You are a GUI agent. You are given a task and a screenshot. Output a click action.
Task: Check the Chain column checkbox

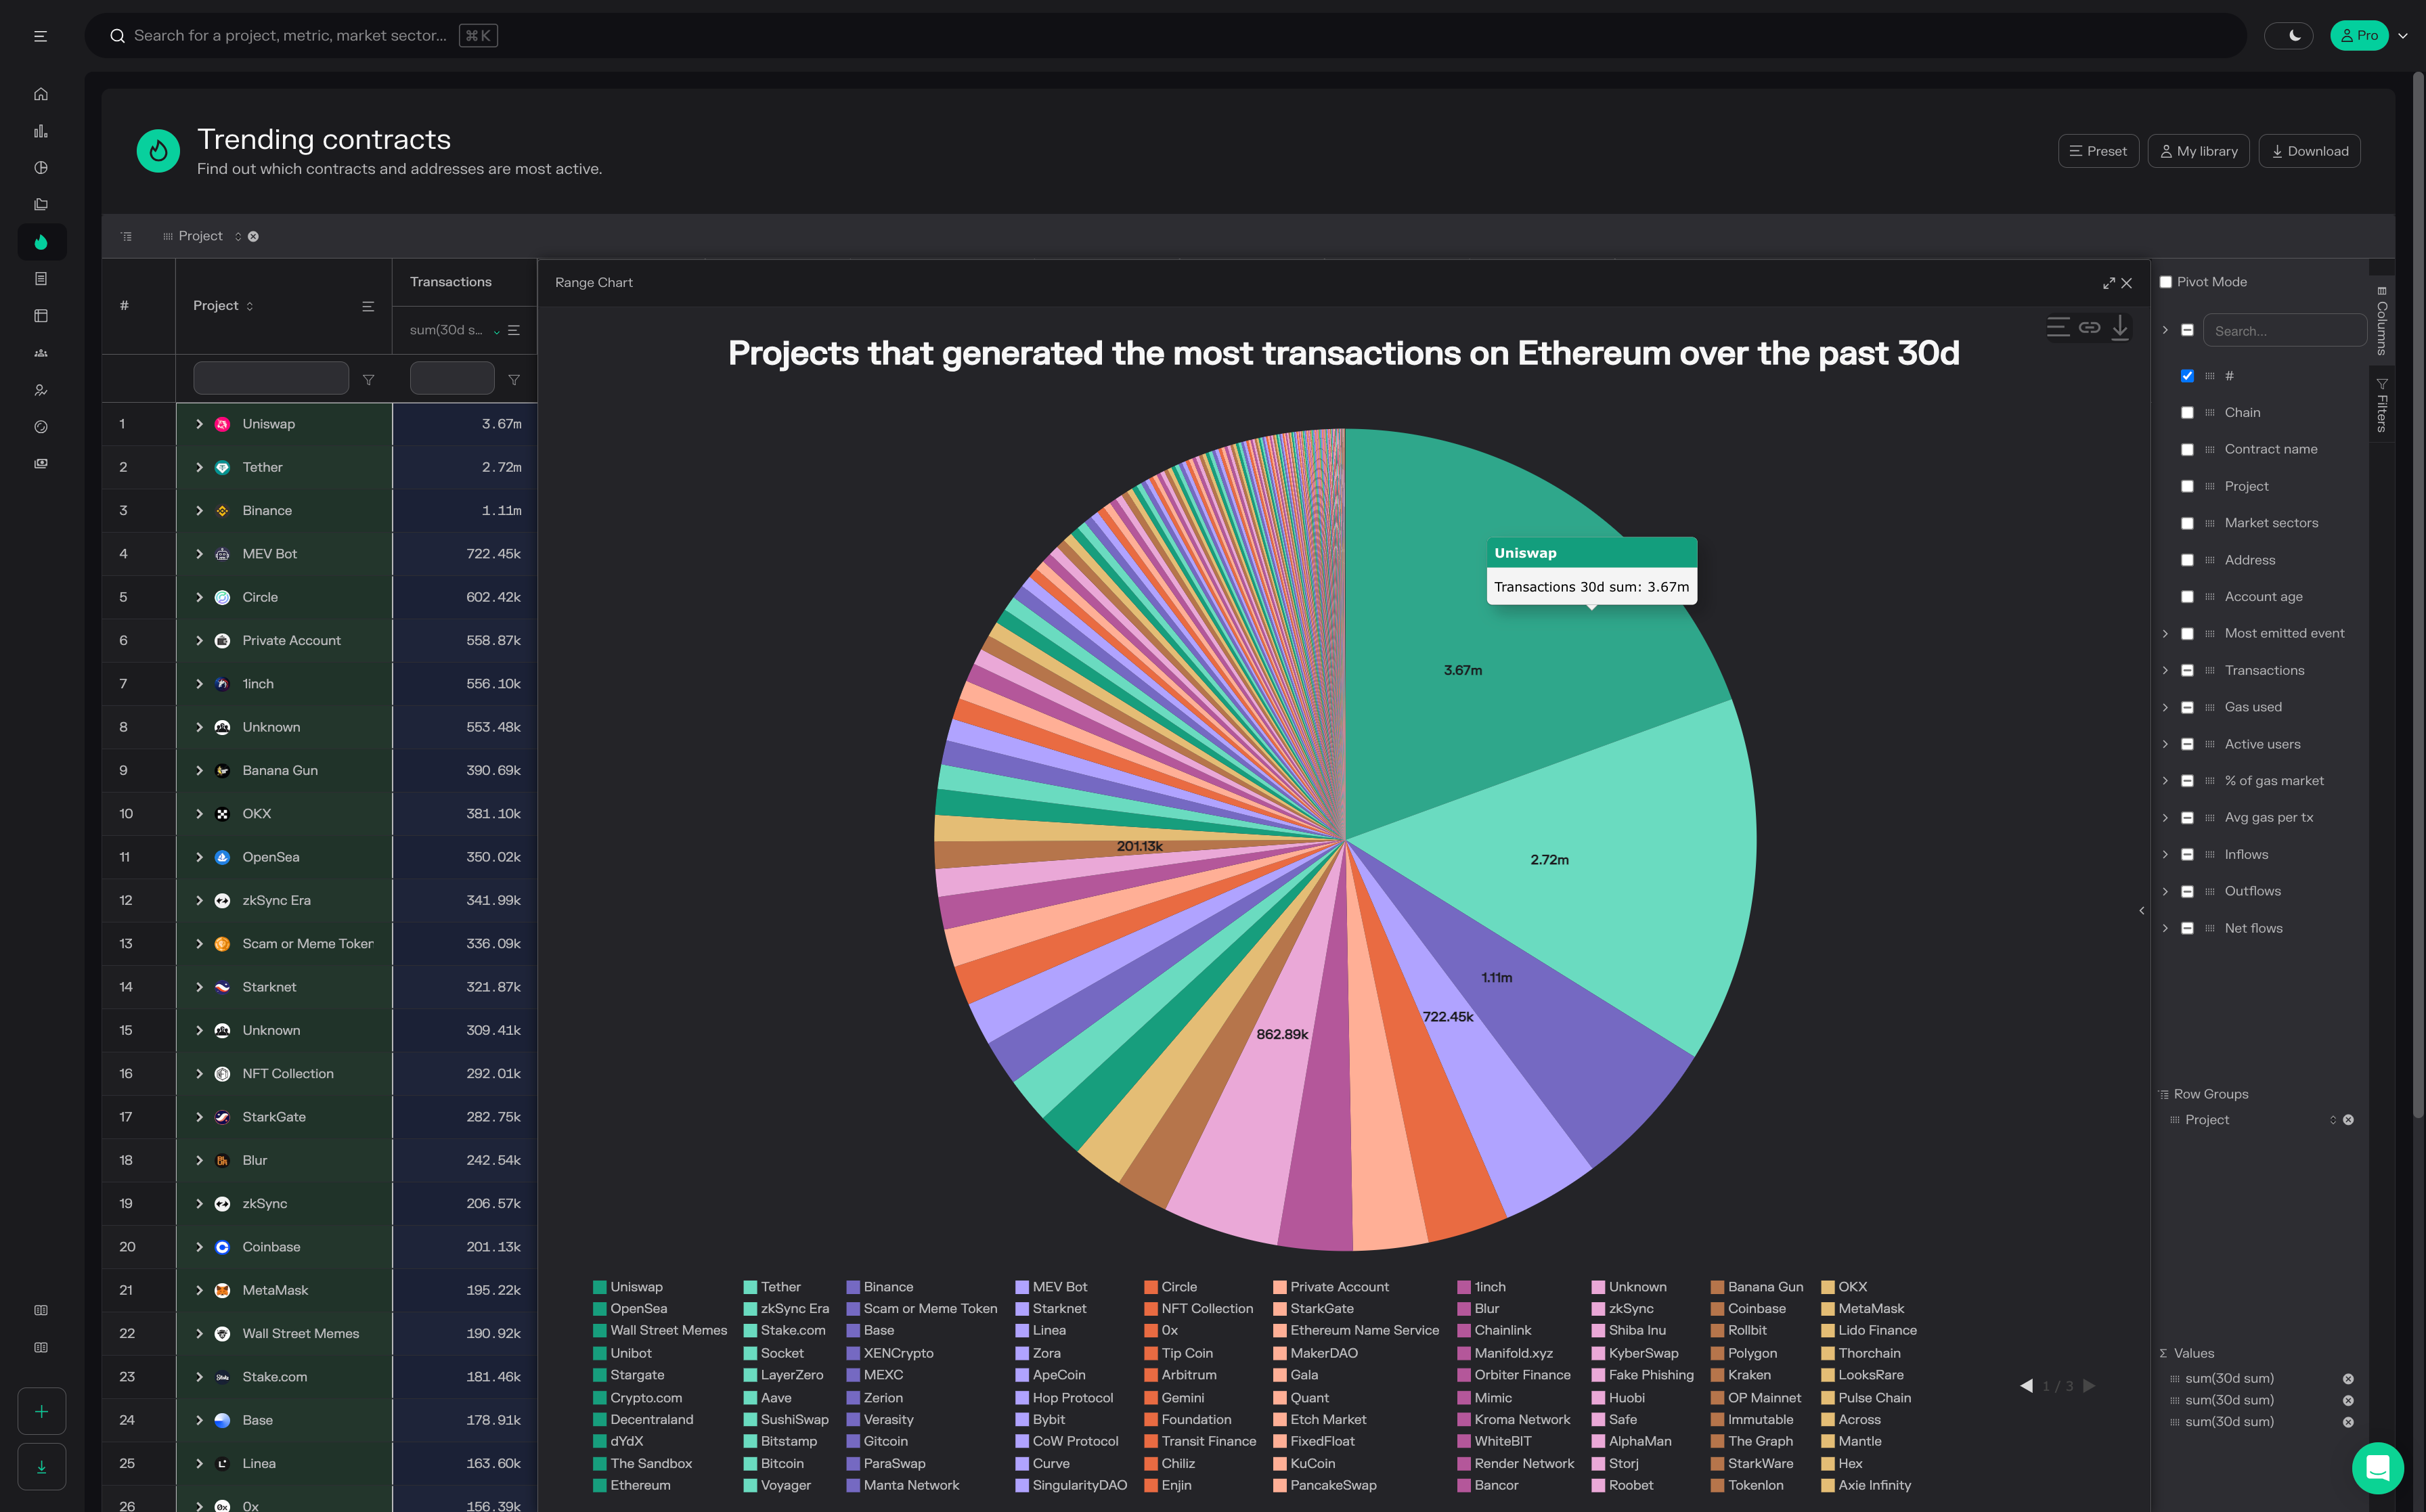pyautogui.click(x=2187, y=413)
